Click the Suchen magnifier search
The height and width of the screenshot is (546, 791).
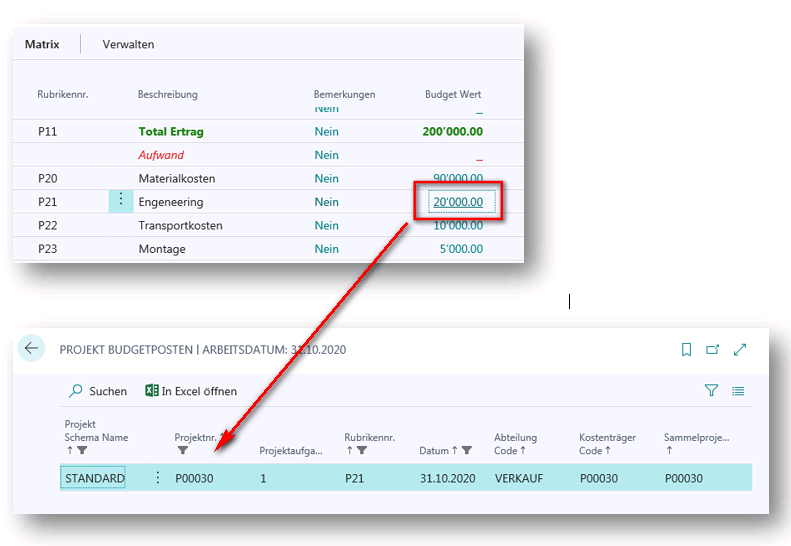tap(98, 391)
